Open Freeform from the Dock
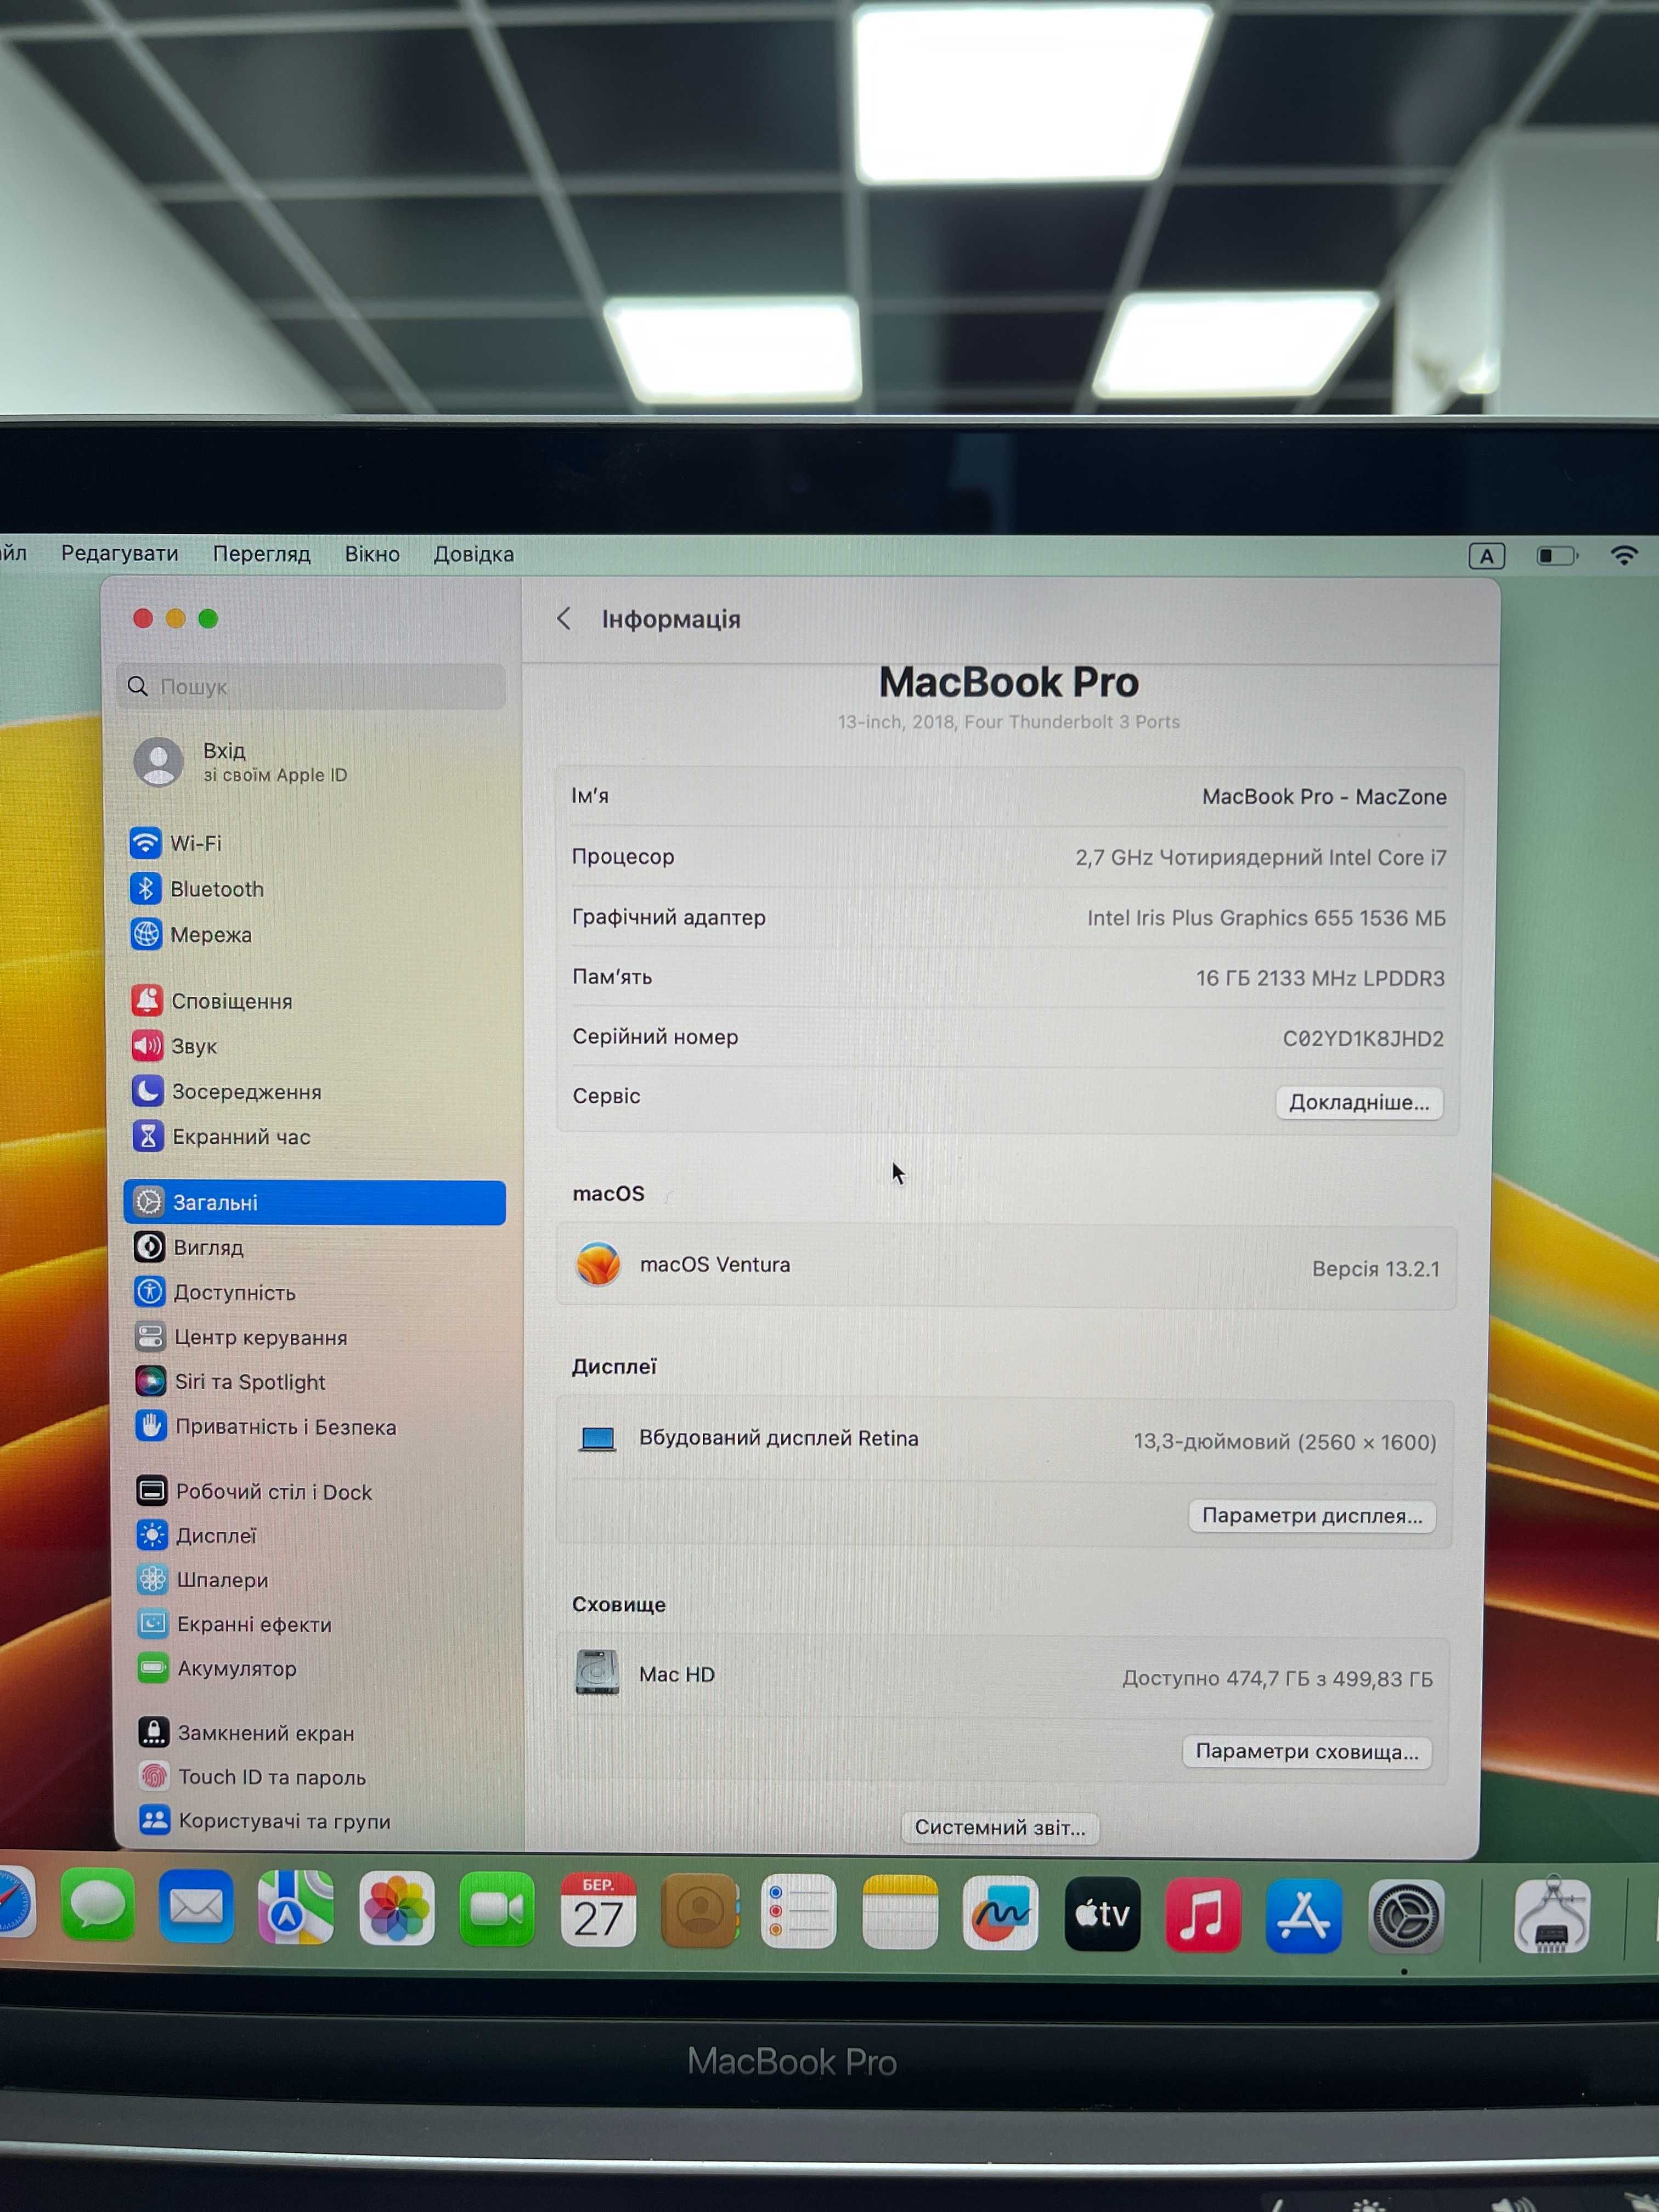This screenshot has width=1659, height=2212. pyautogui.click(x=1000, y=1914)
